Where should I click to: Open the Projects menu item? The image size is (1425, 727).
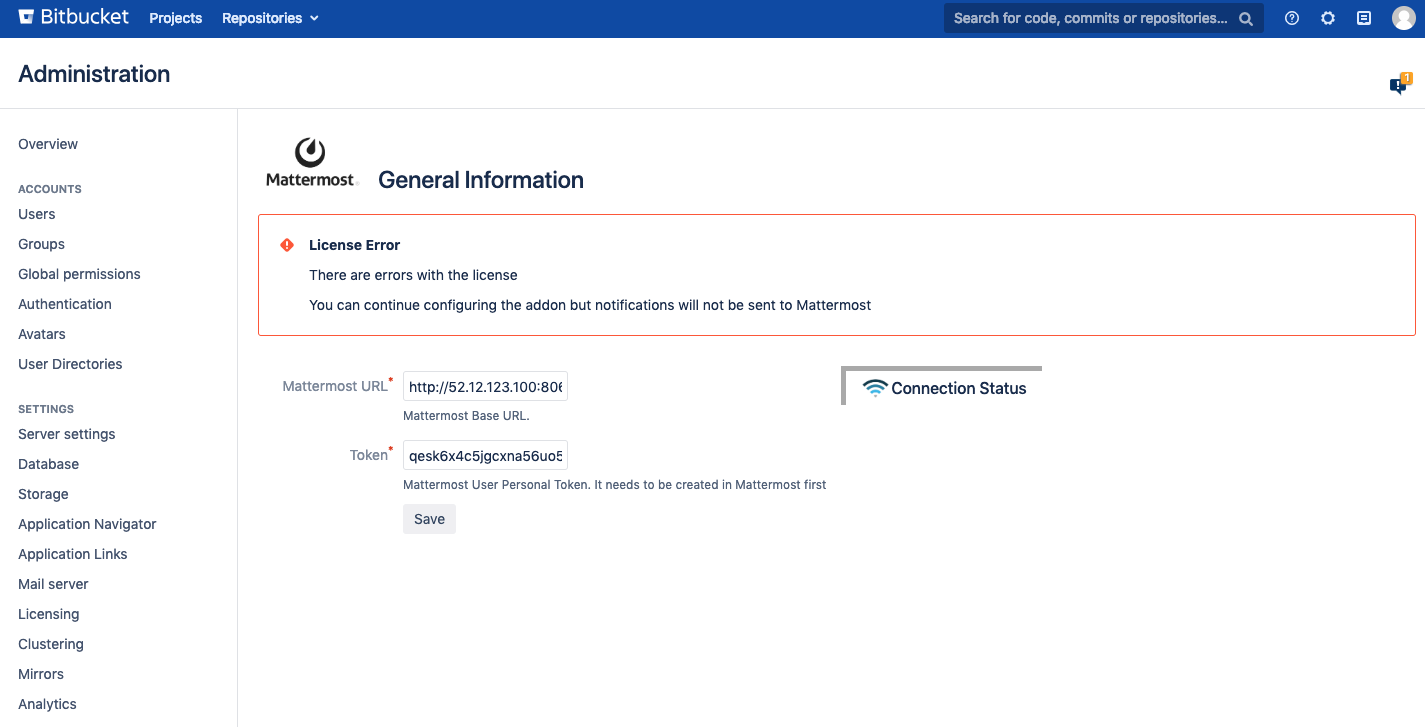(176, 18)
